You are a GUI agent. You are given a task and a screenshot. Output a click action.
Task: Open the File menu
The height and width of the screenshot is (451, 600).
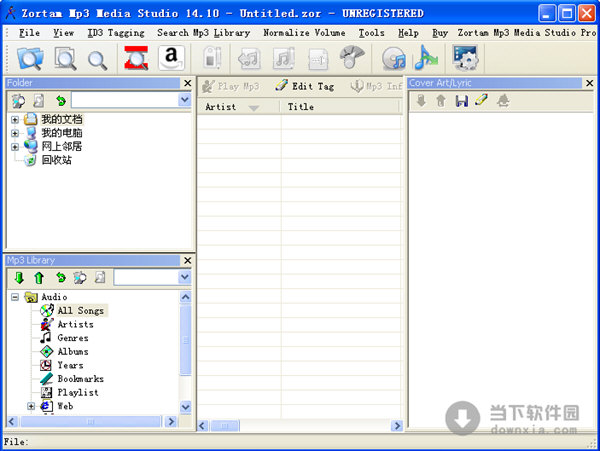[29, 33]
